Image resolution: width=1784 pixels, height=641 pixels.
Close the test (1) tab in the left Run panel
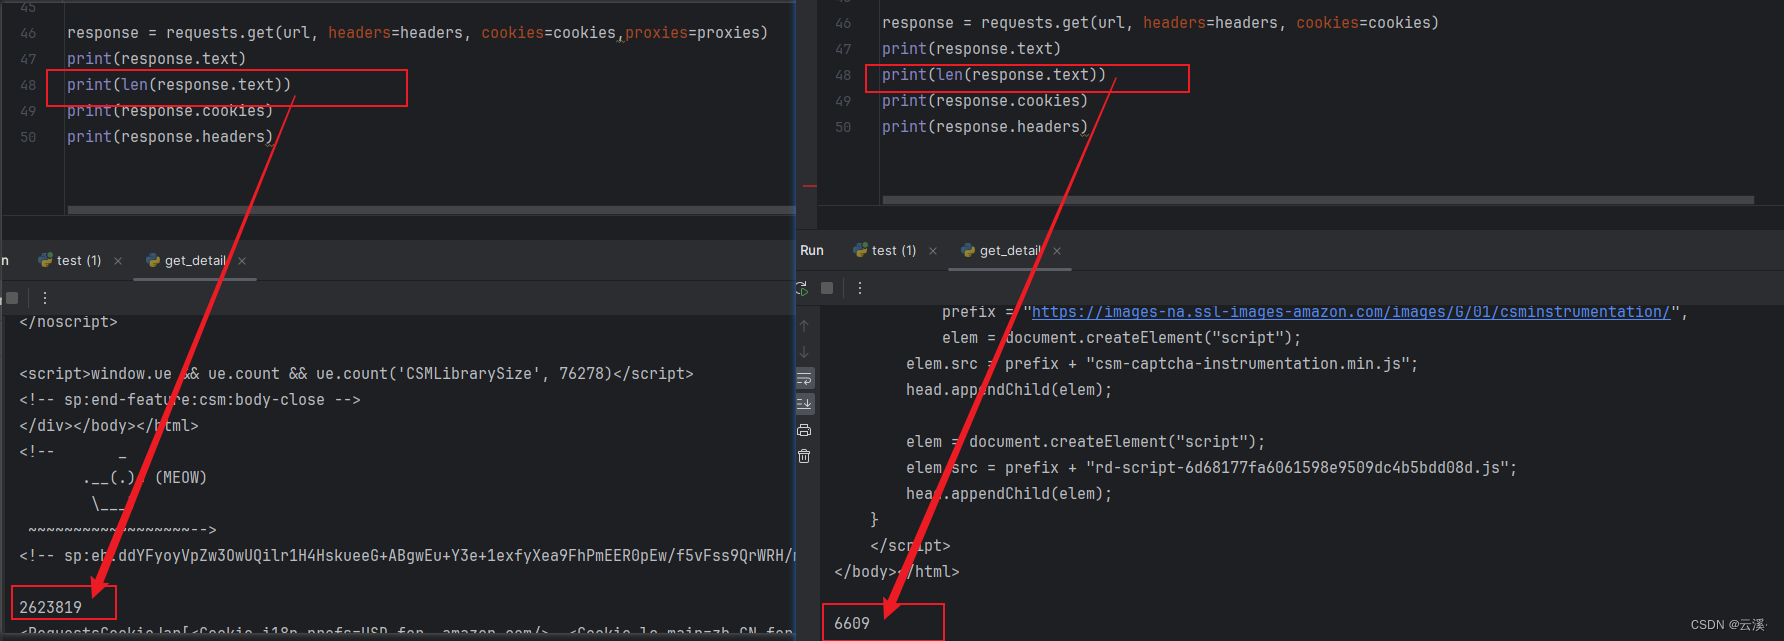tap(118, 261)
